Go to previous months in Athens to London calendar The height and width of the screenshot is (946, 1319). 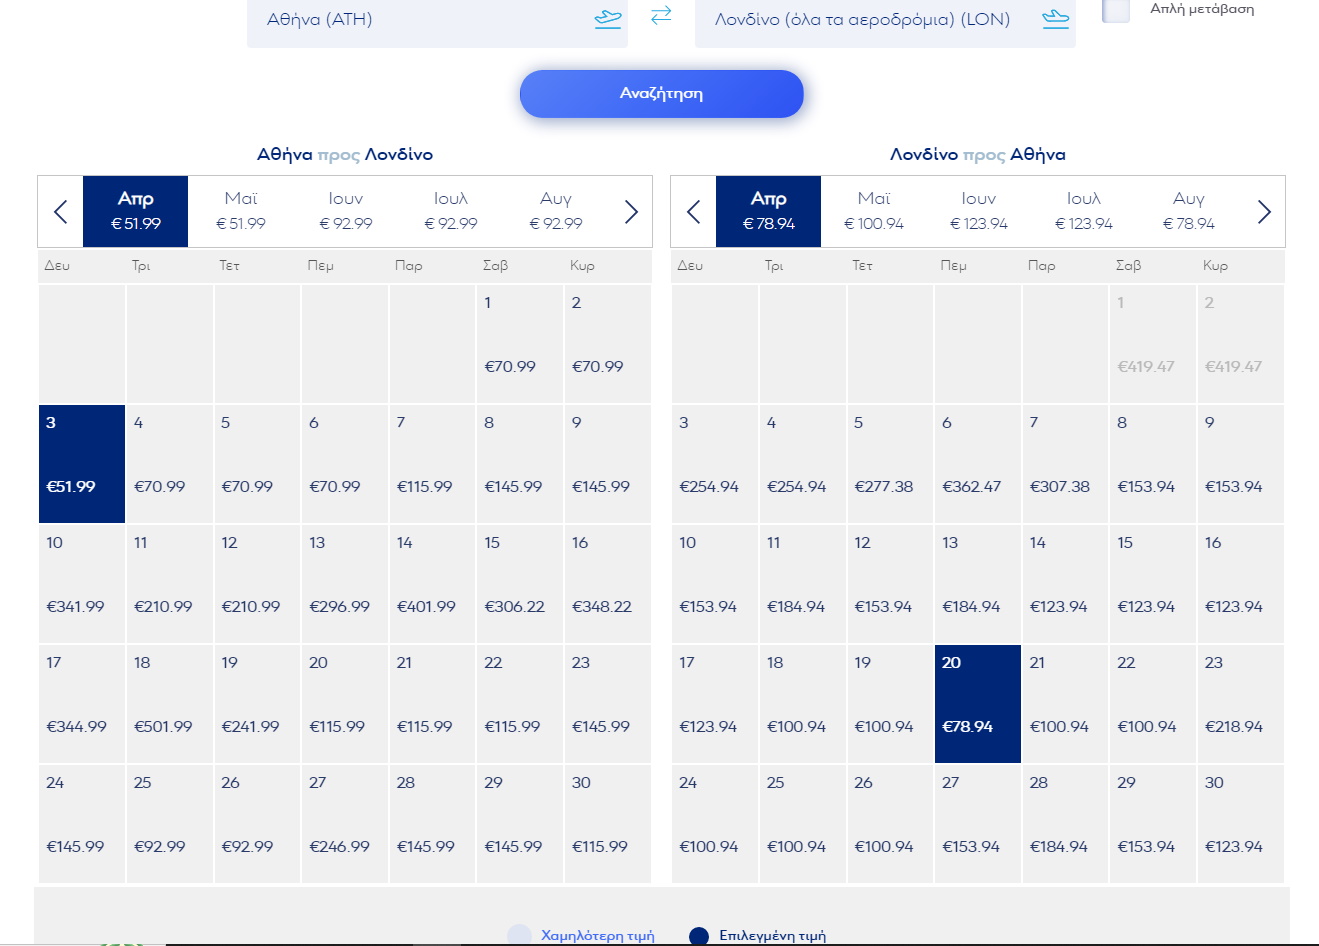pyautogui.click(x=61, y=212)
